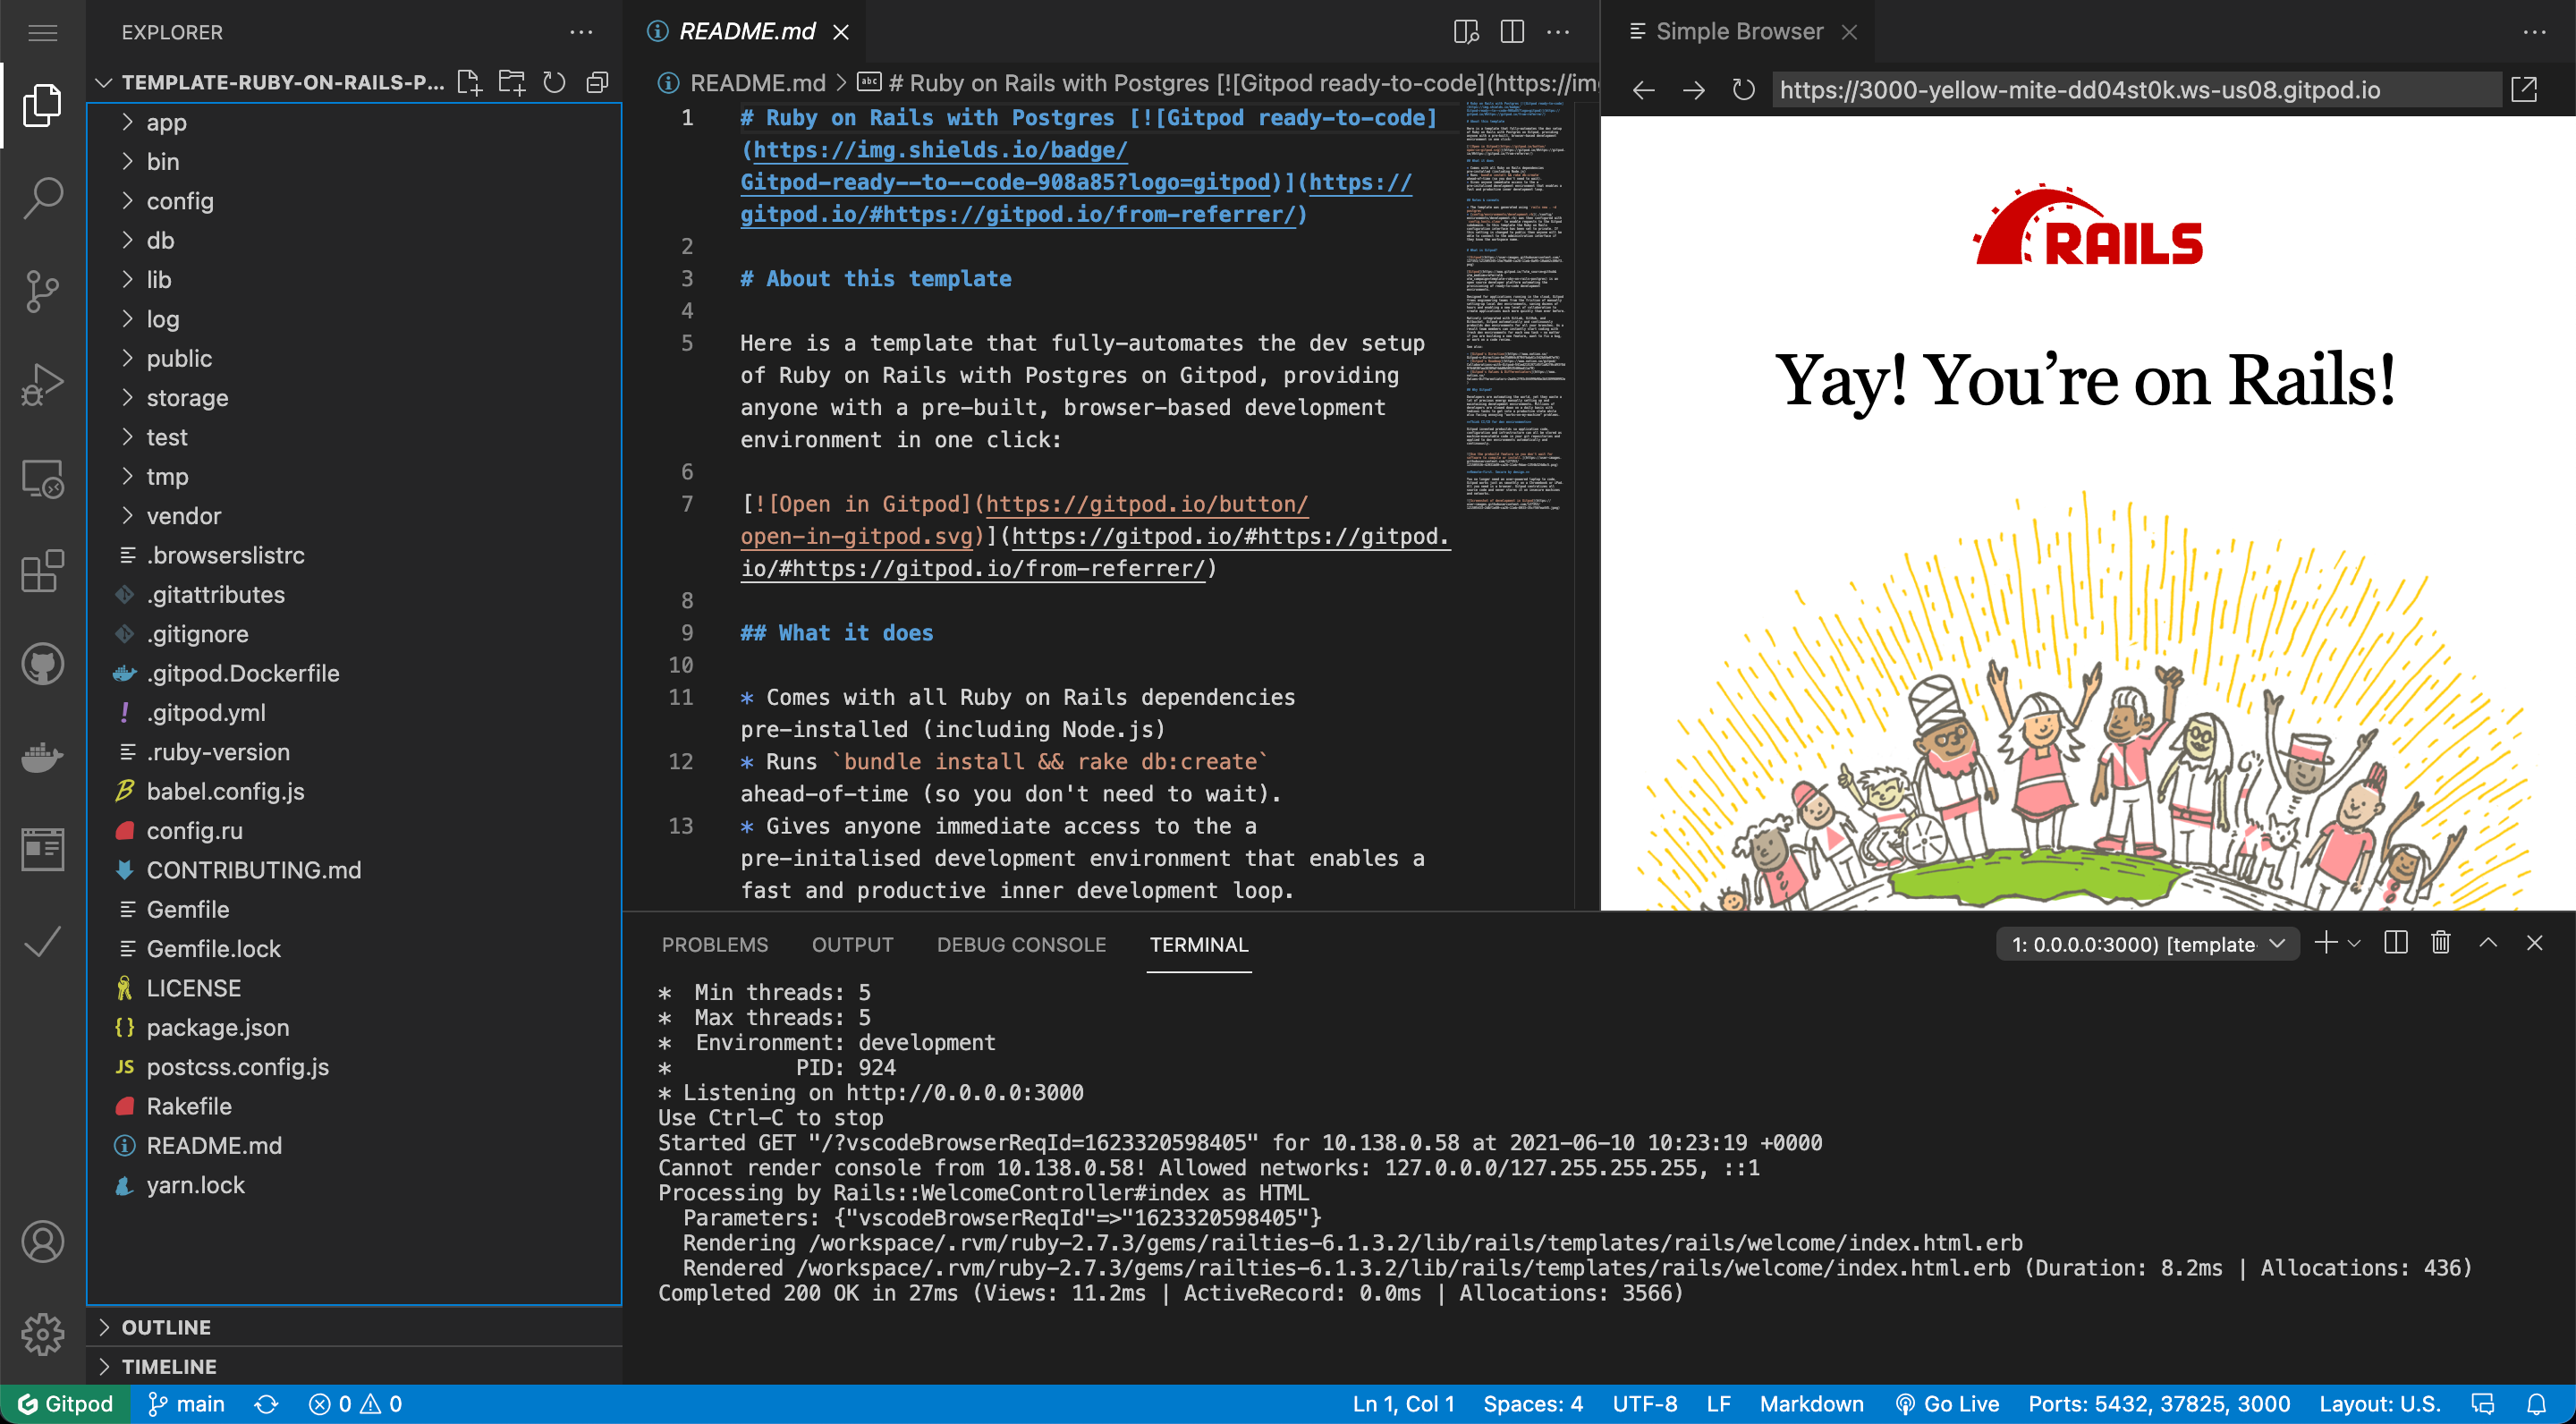Image resolution: width=2576 pixels, height=1424 pixels.
Task: Open the Remote Explorer view
Action: coord(42,478)
